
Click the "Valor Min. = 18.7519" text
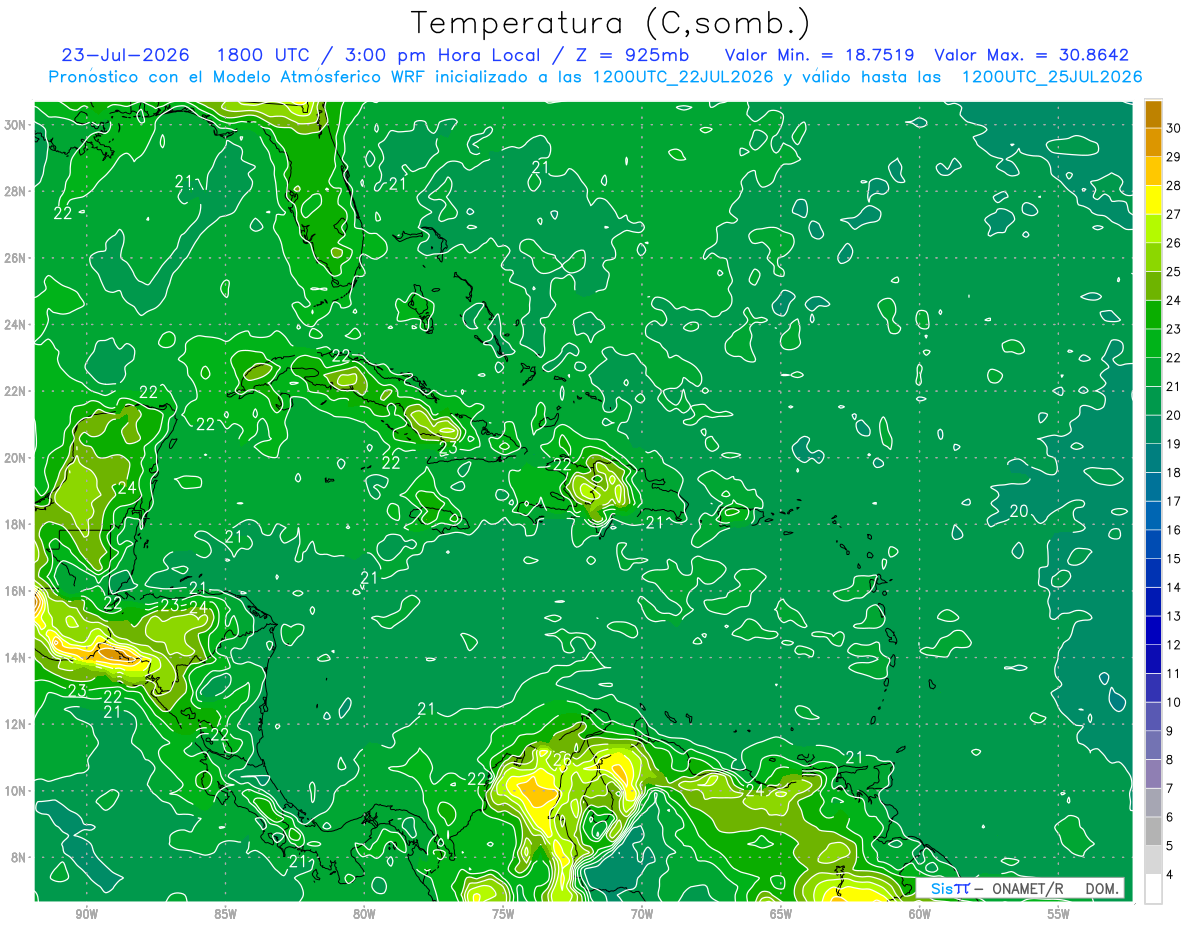click(x=819, y=55)
